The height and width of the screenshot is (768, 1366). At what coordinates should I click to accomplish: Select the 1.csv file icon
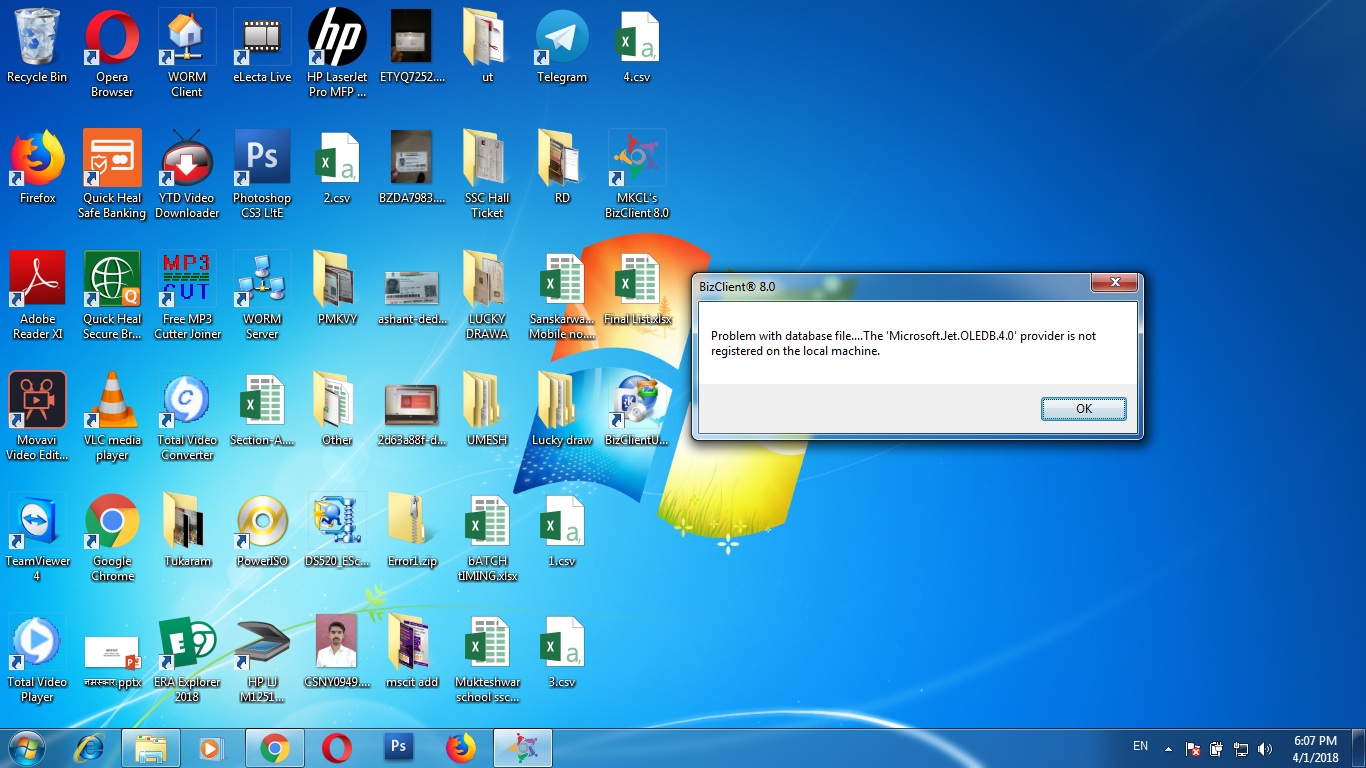[x=562, y=531]
